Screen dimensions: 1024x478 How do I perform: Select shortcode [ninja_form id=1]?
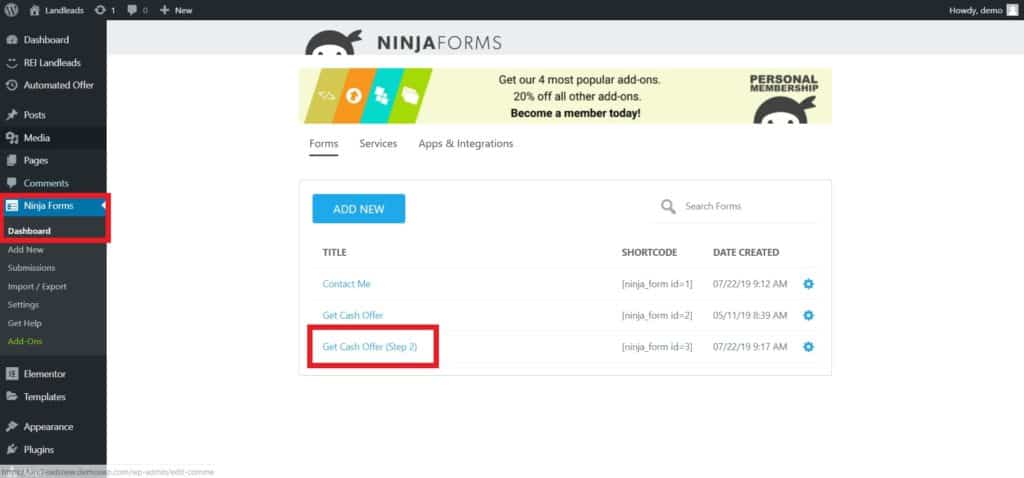pos(657,284)
